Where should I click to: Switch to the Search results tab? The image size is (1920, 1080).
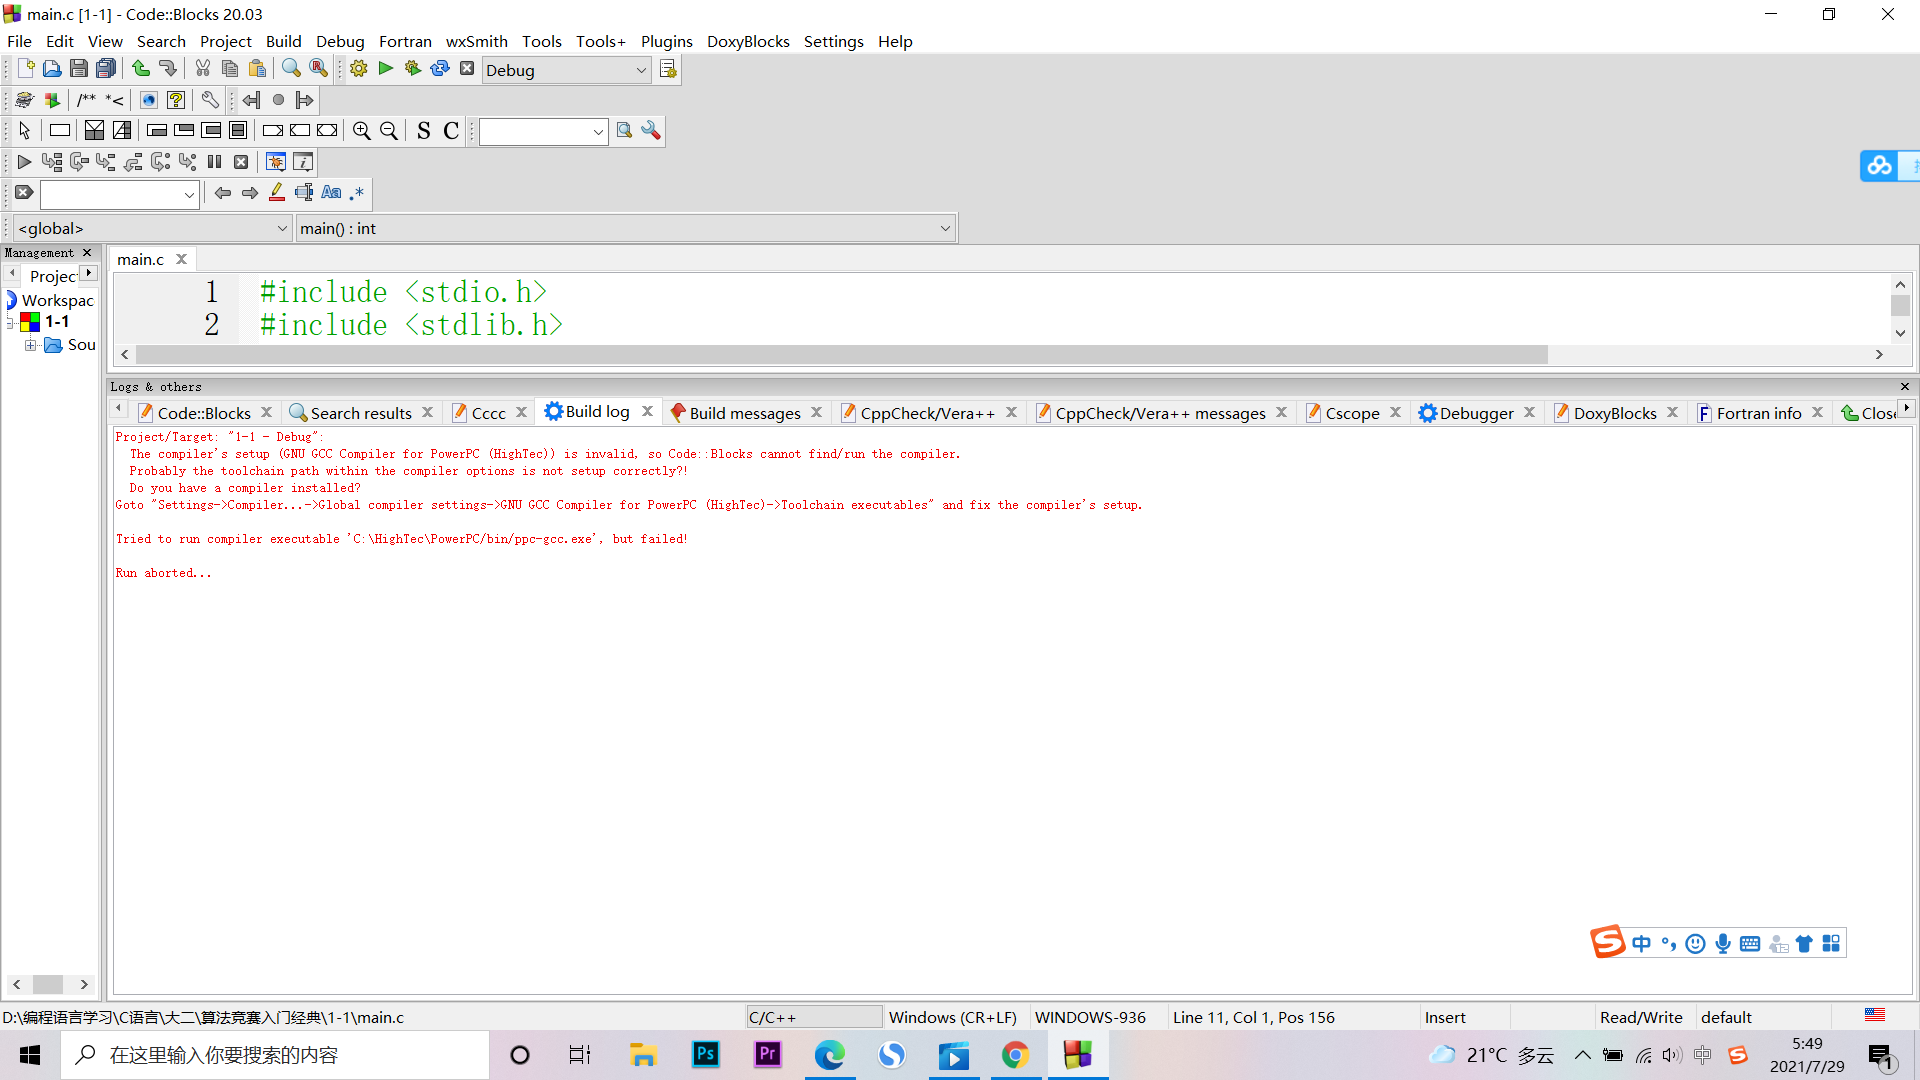pyautogui.click(x=360, y=413)
